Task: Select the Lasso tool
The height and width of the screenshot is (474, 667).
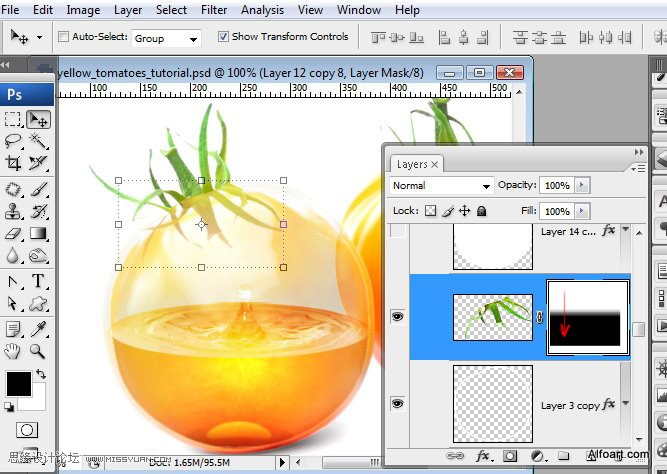Action: (x=13, y=142)
